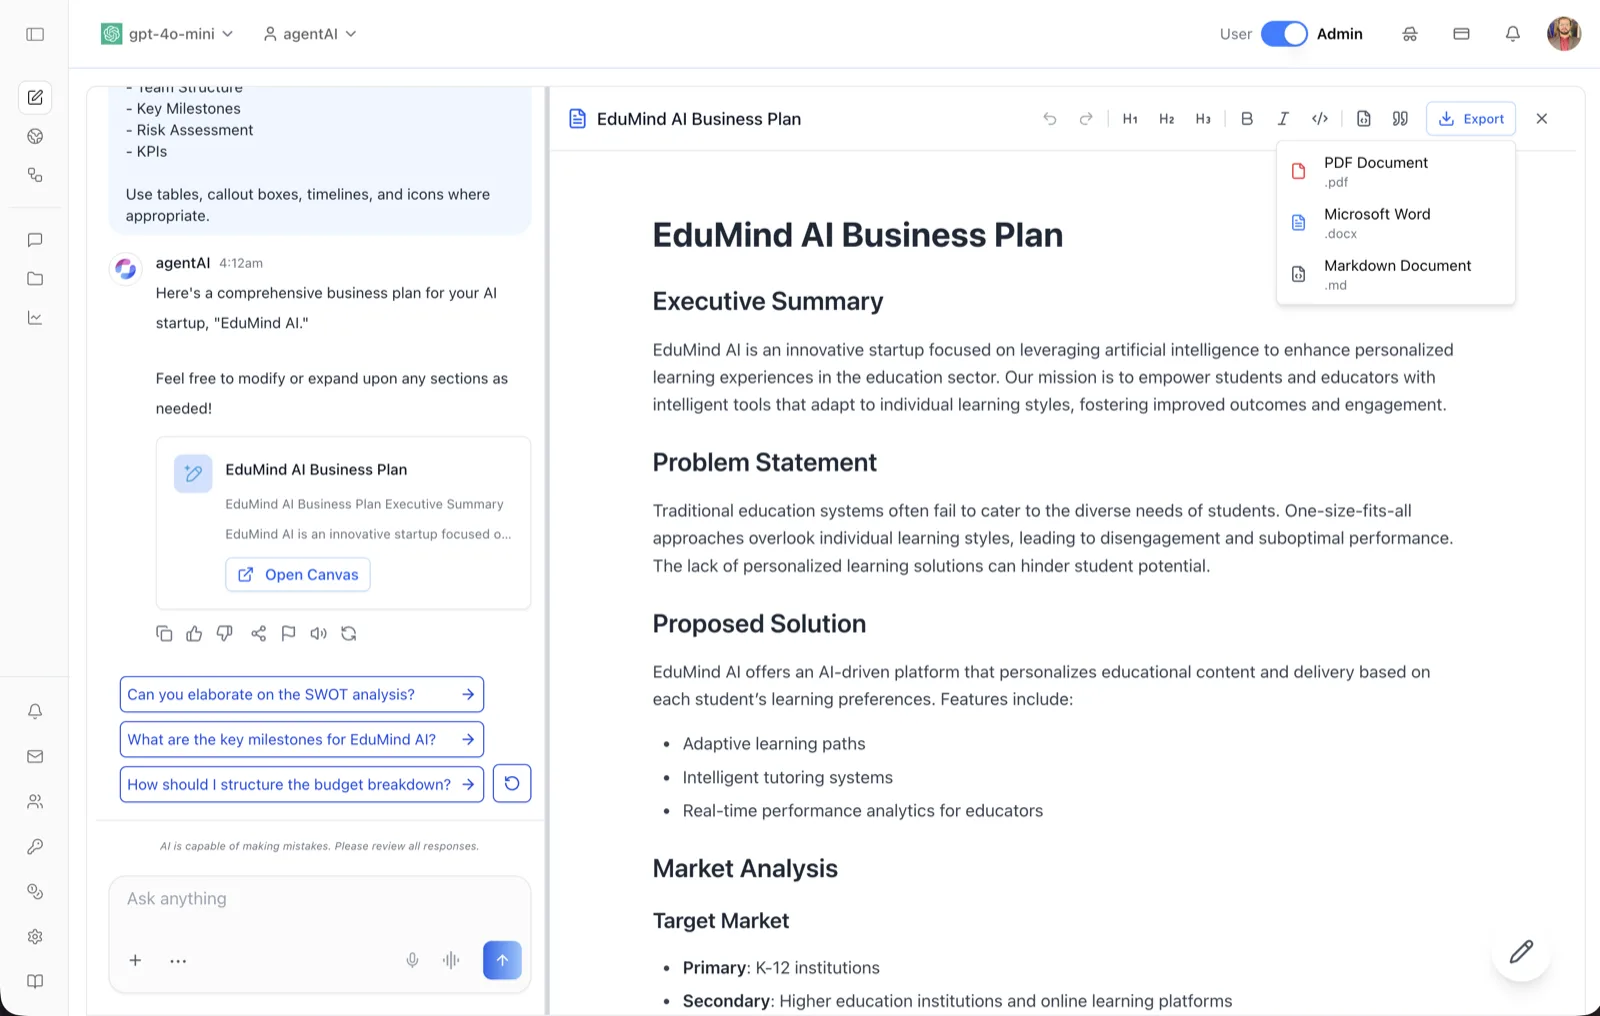Screen dimensions: 1600x1016
Task: Click the Executive Summary heading
Action: click(768, 302)
